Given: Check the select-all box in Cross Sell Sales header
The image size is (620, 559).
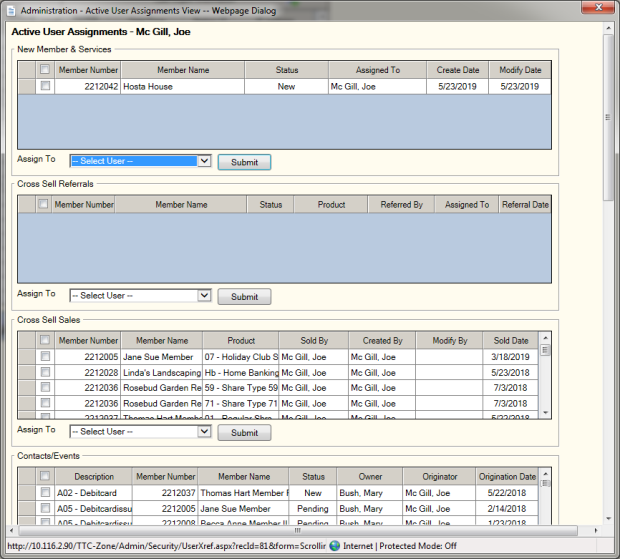Looking at the screenshot, I should [45, 340].
